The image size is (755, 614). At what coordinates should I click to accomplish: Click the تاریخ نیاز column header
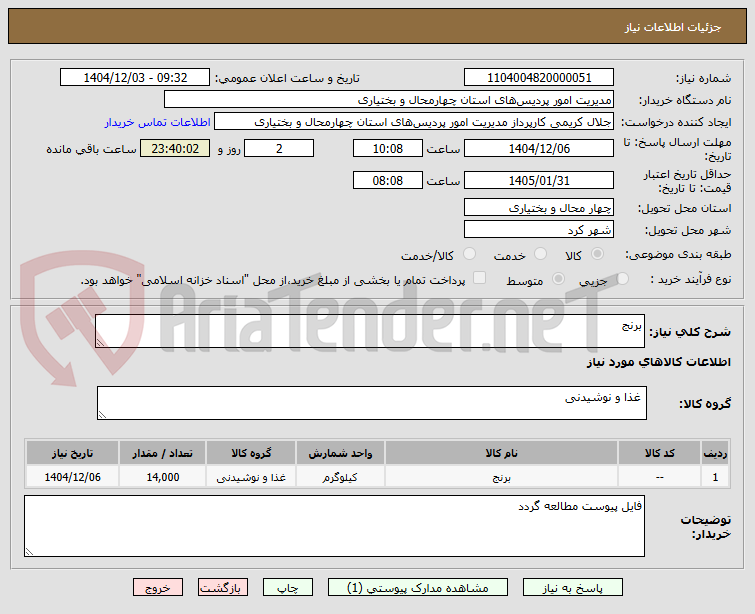(x=73, y=453)
